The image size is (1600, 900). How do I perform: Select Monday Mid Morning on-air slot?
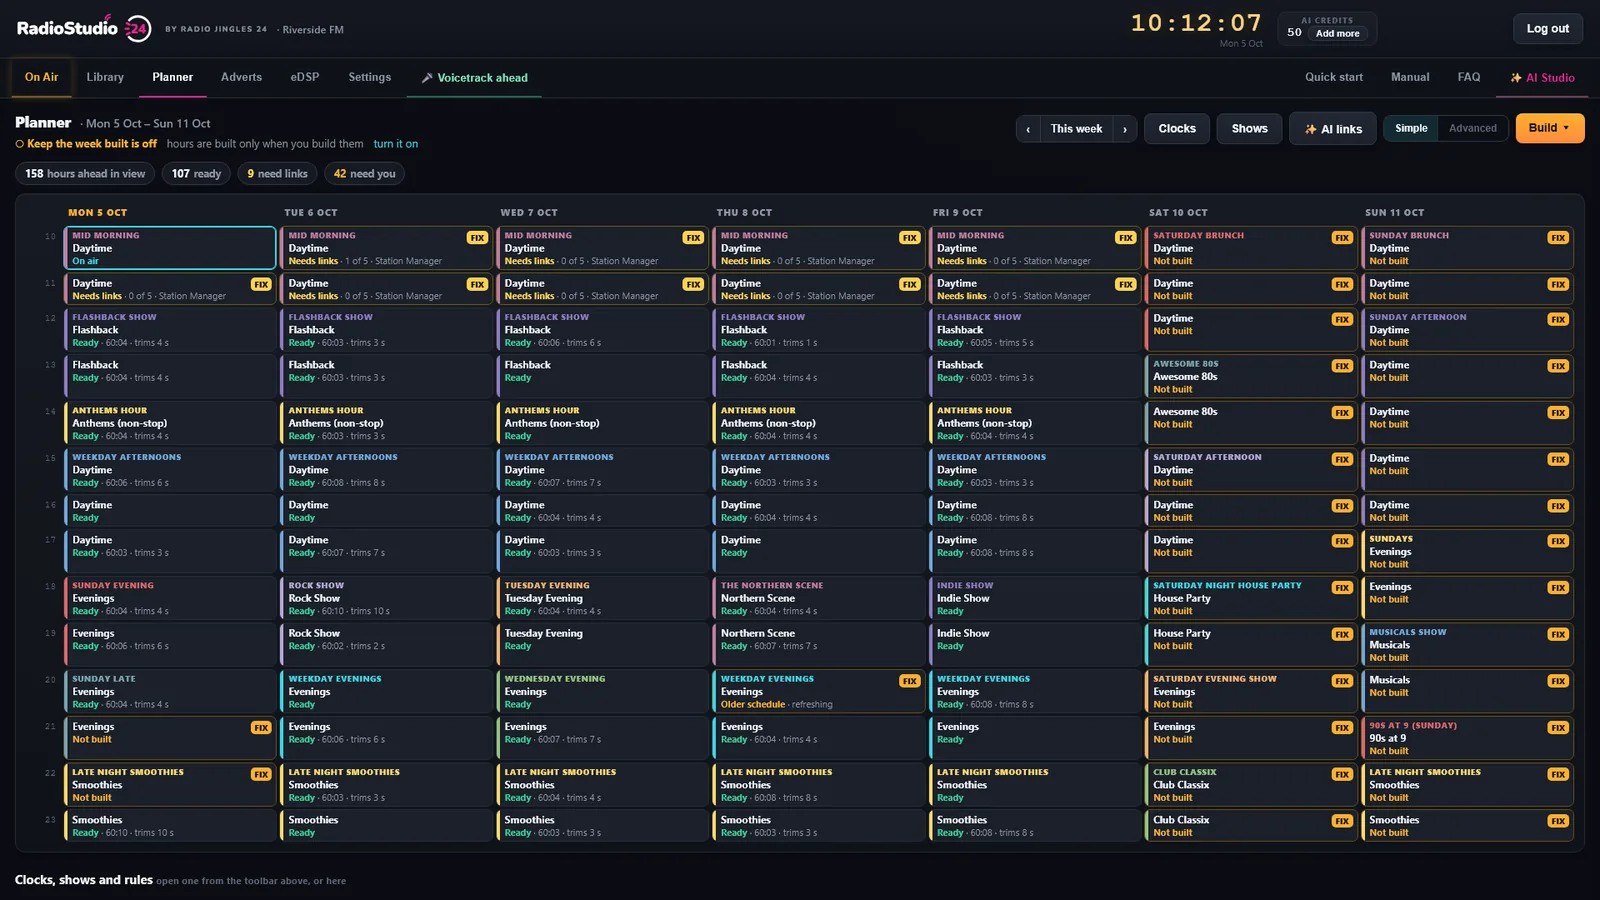(x=170, y=248)
